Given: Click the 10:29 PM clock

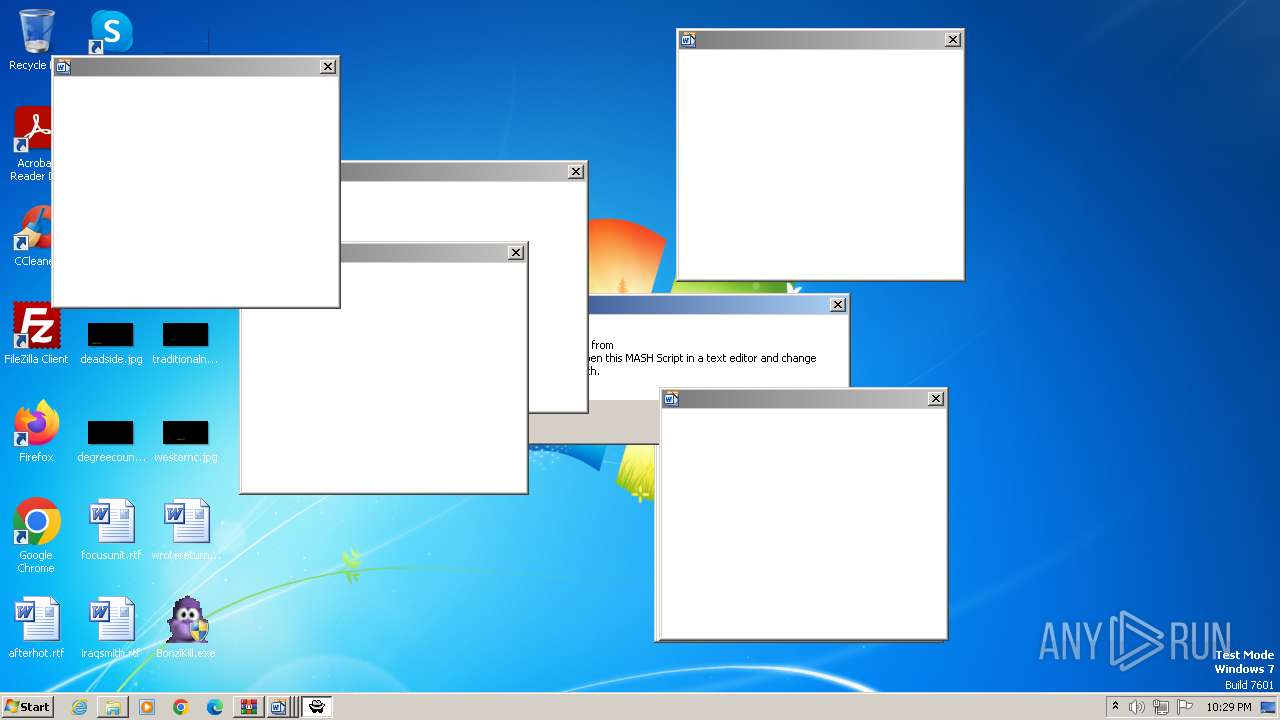Looking at the screenshot, I should [x=1229, y=707].
